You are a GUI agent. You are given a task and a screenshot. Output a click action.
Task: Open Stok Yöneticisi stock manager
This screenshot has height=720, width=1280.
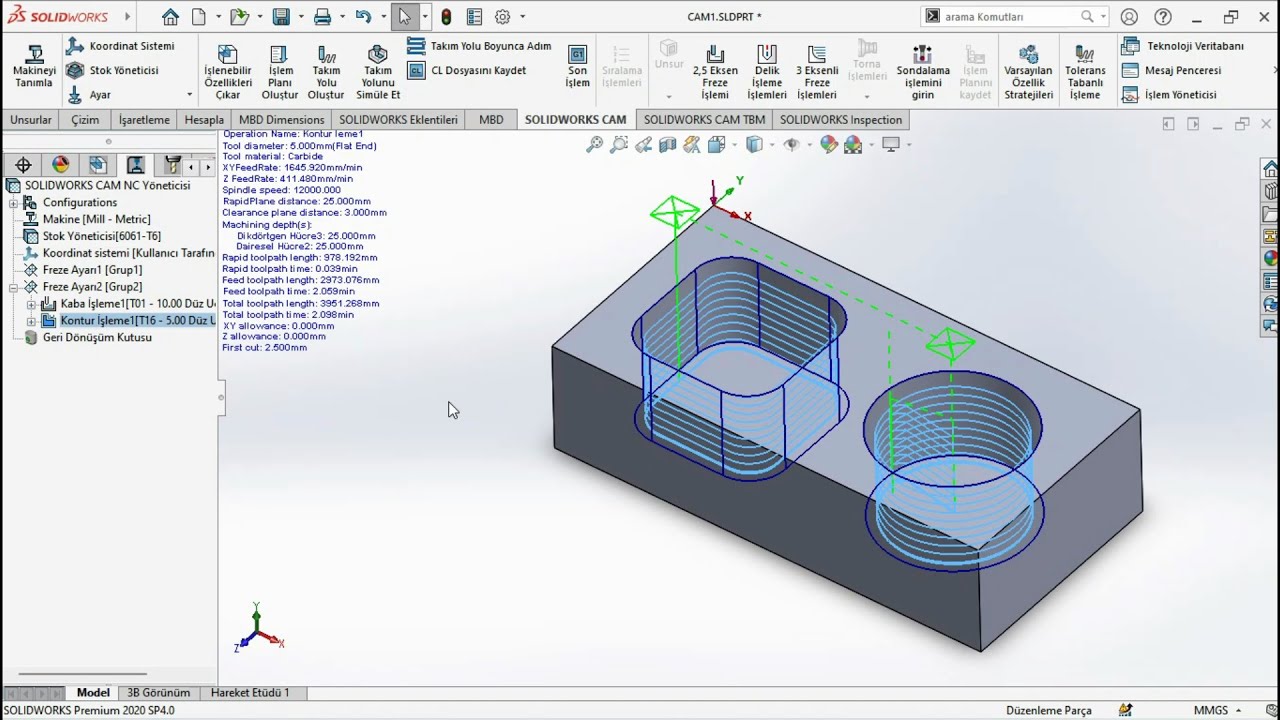[112, 70]
